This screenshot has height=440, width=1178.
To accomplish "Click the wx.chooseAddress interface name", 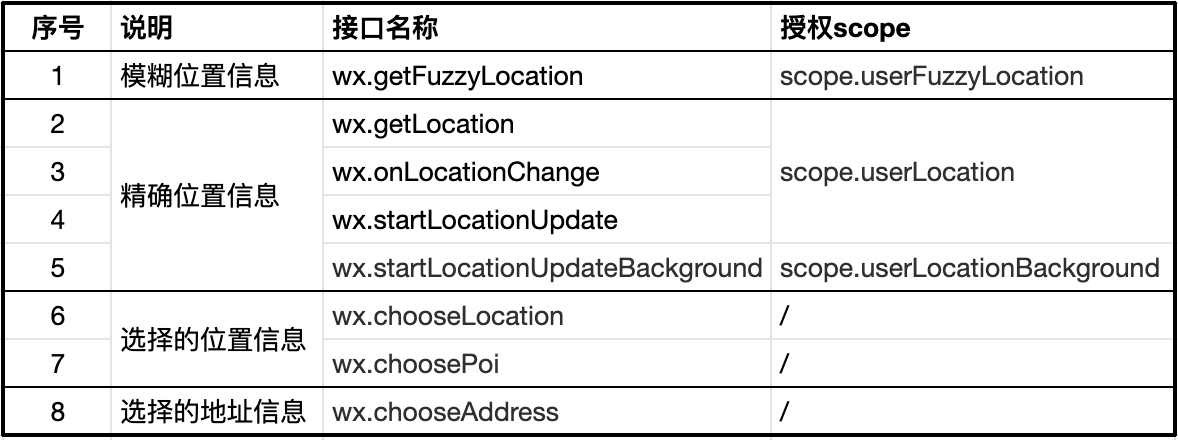I will tap(445, 412).
